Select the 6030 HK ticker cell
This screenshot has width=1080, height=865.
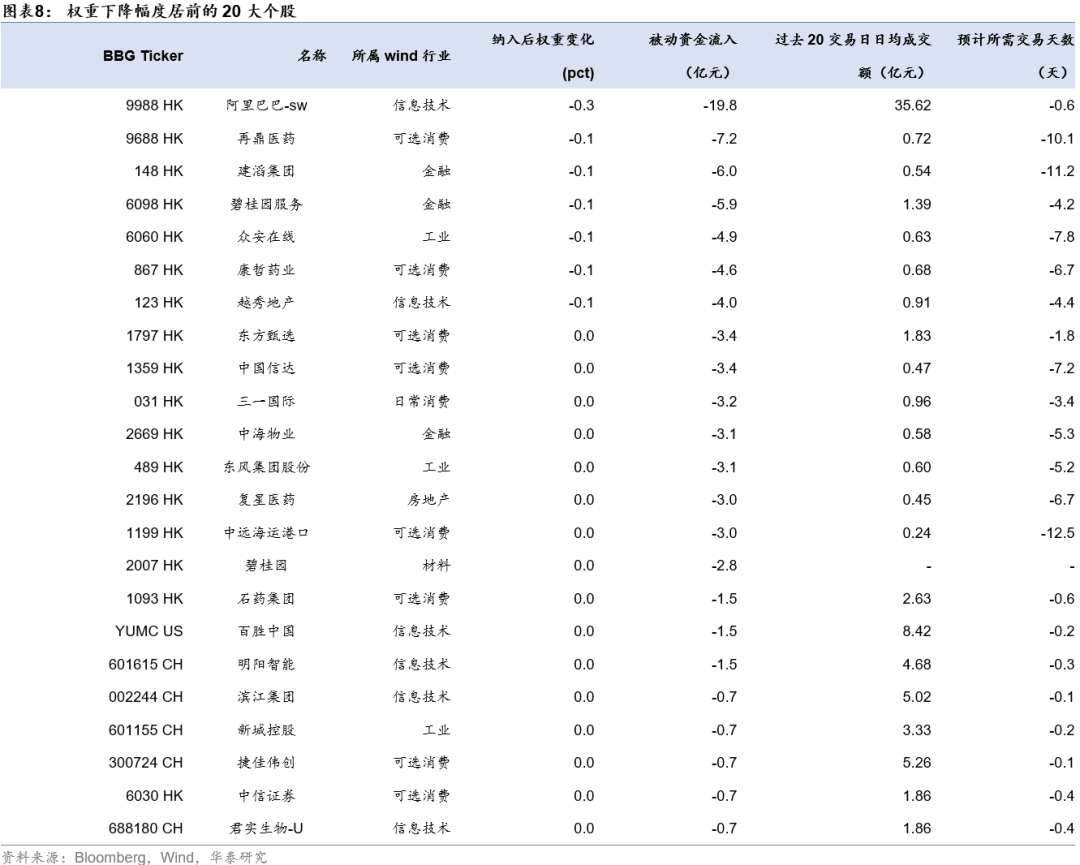(154, 796)
